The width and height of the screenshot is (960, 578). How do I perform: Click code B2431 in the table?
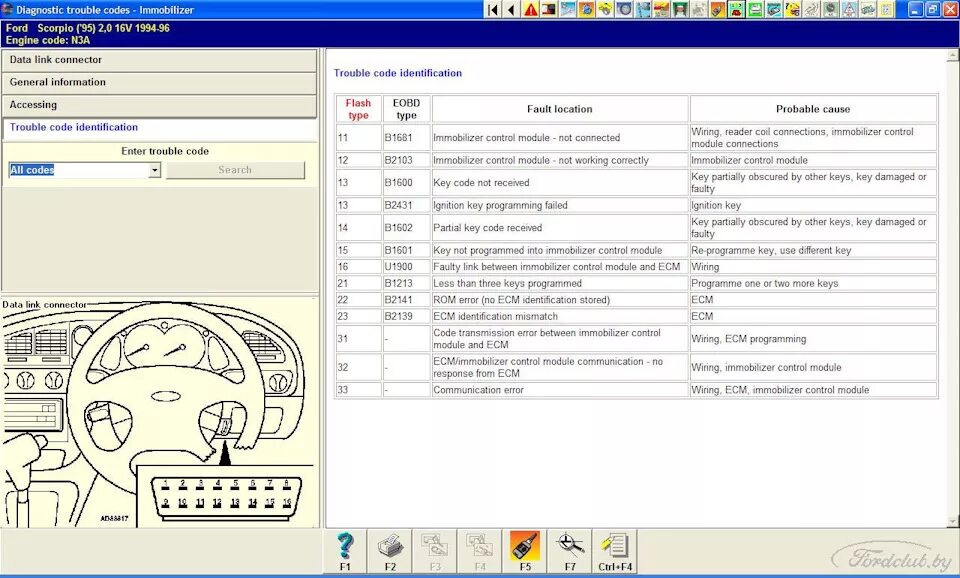[x=399, y=205]
